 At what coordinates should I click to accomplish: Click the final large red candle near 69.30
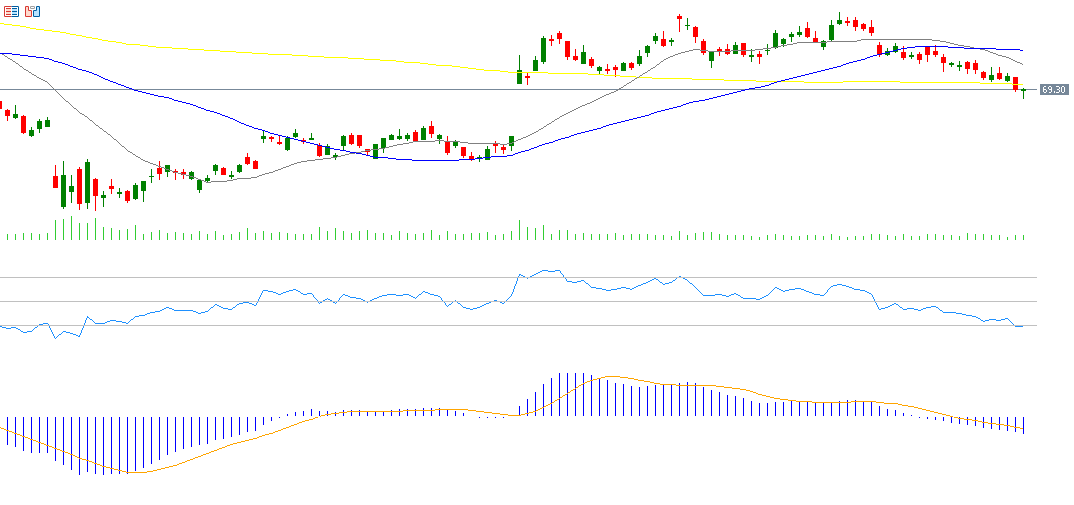click(1016, 83)
